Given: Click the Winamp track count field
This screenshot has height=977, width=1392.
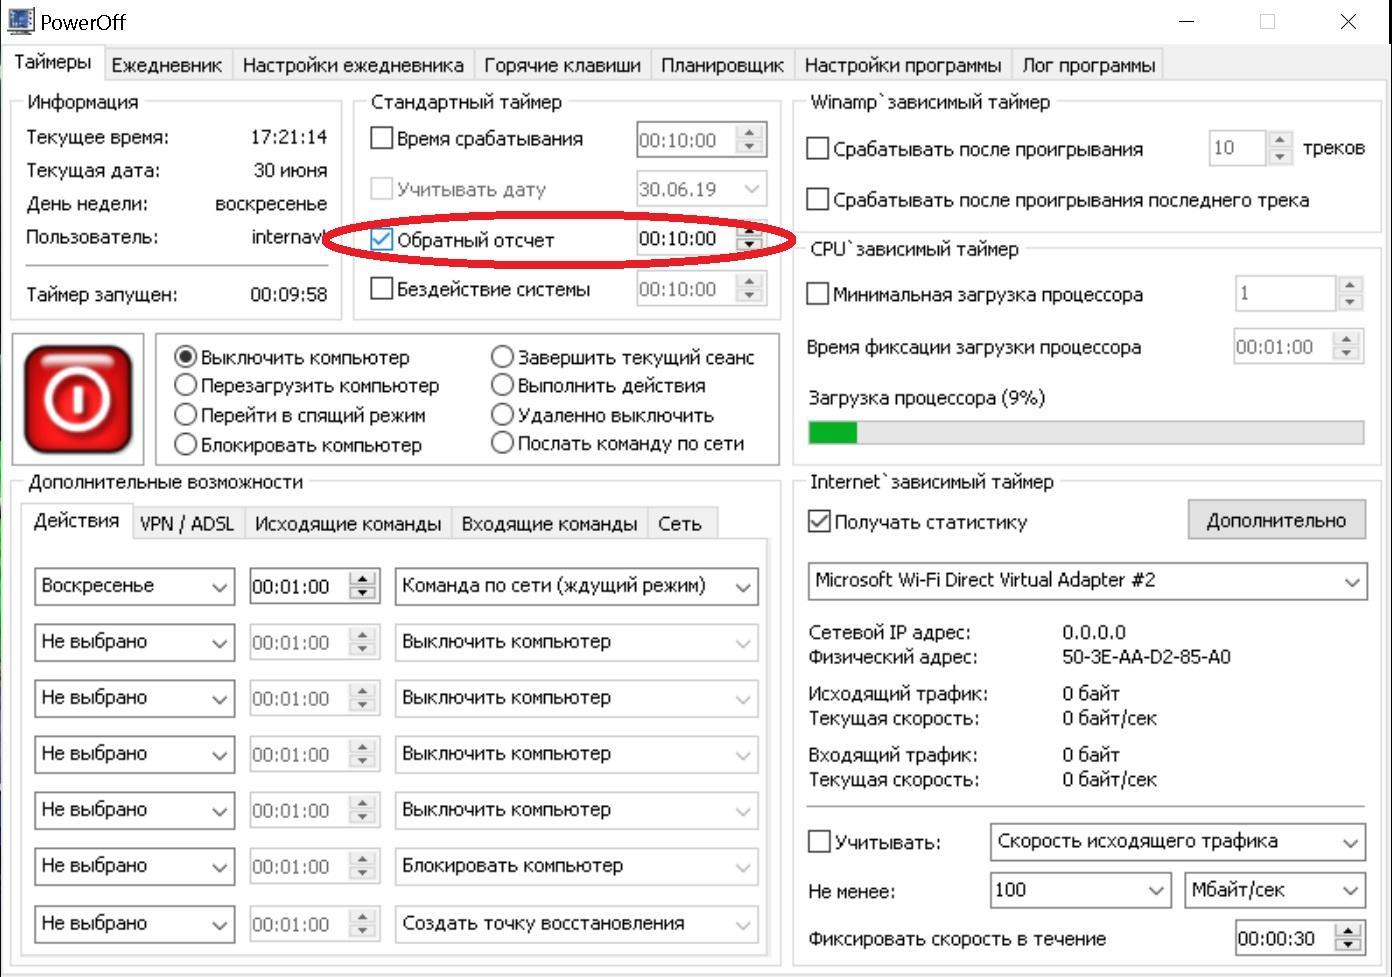Looking at the screenshot, I should [x=1238, y=149].
